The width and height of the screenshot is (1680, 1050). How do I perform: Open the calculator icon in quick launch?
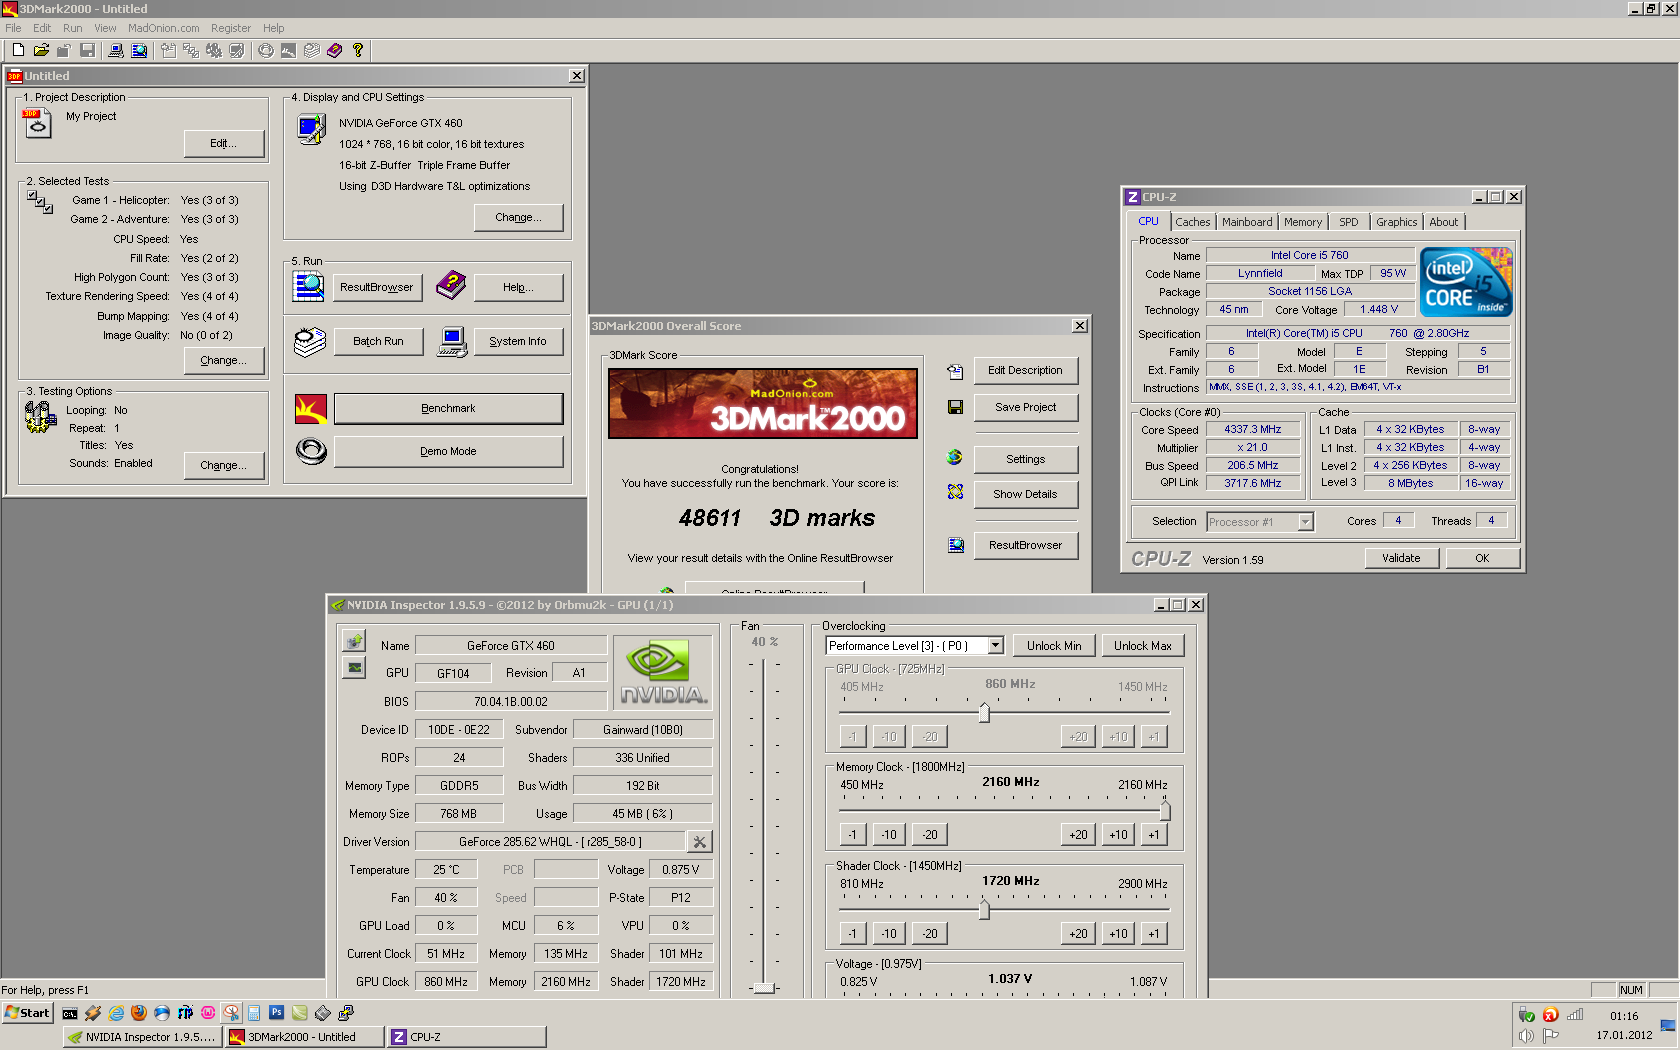254,1013
